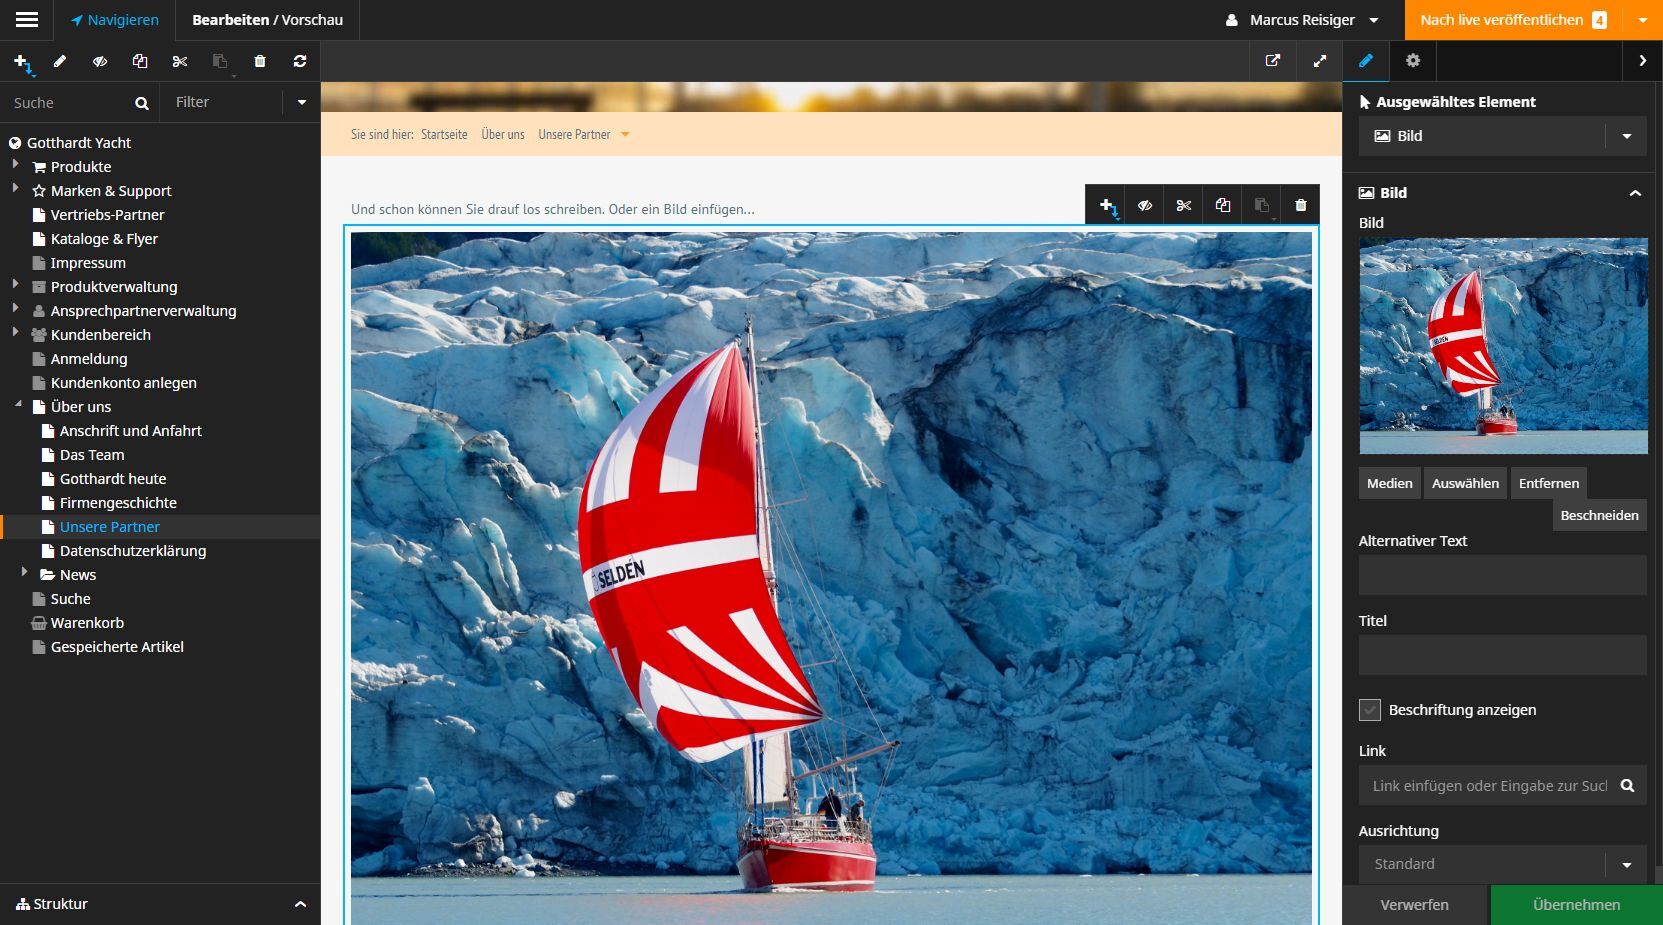Delete the selected page via tree trash icon
Screen dimensions: 1663x925
(260, 61)
